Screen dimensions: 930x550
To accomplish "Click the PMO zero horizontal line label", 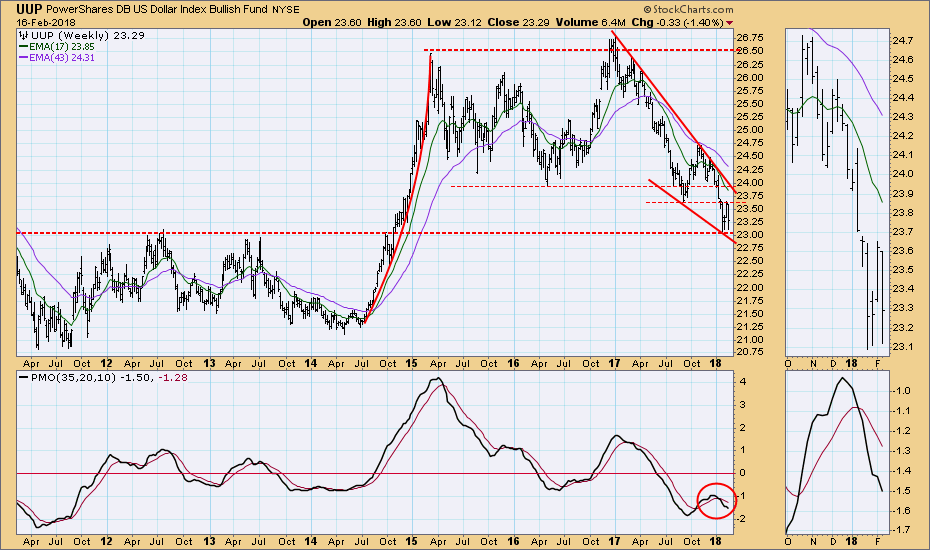I will tap(742, 473).
